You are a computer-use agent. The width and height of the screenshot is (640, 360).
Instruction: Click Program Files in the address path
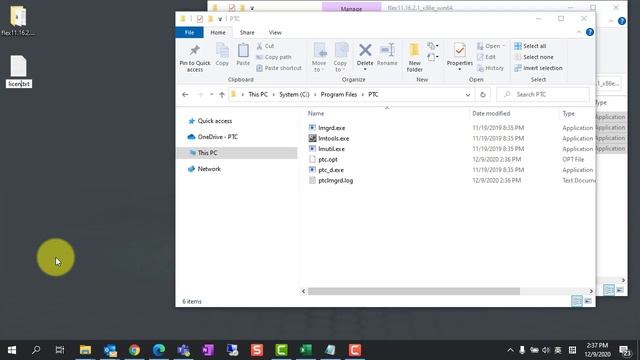pyautogui.click(x=338, y=95)
